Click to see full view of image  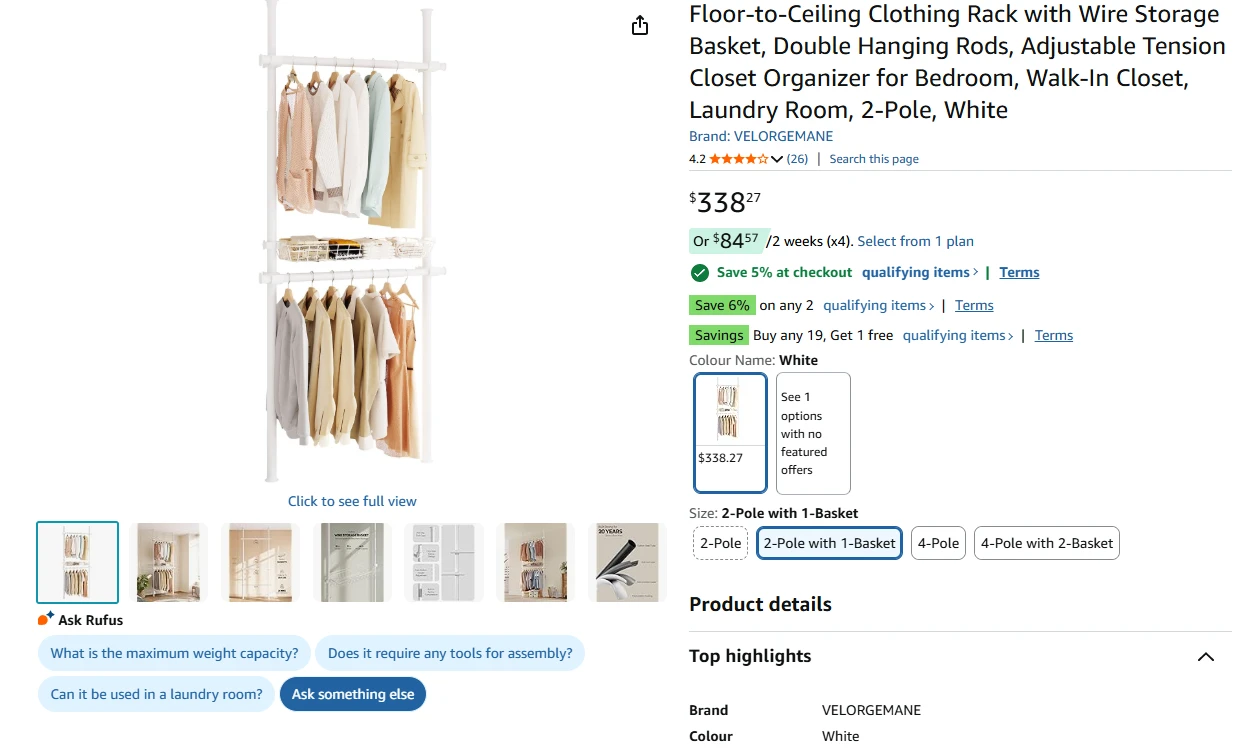[x=352, y=501]
